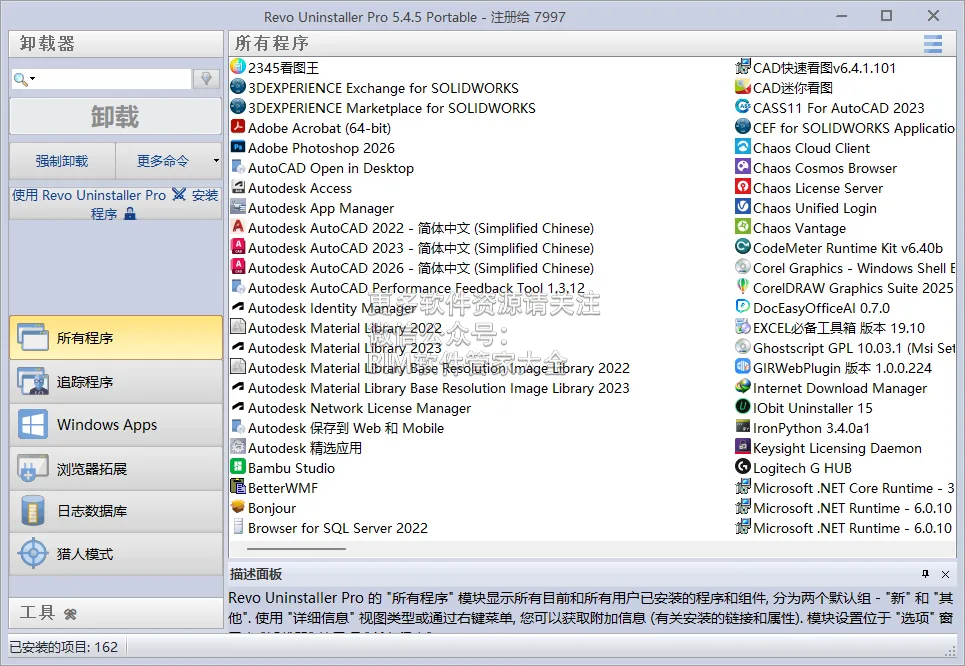Viewport: 965px width, 666px height.
Task: Select Autodesk Material Library 2023 entry
Action: click(337, 347)
